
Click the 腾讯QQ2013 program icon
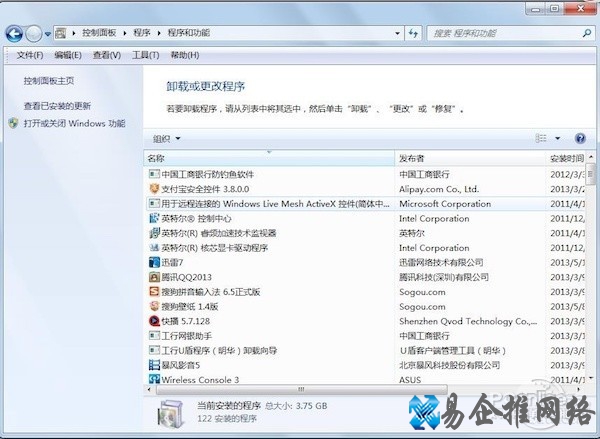click(x=154, y=277)
